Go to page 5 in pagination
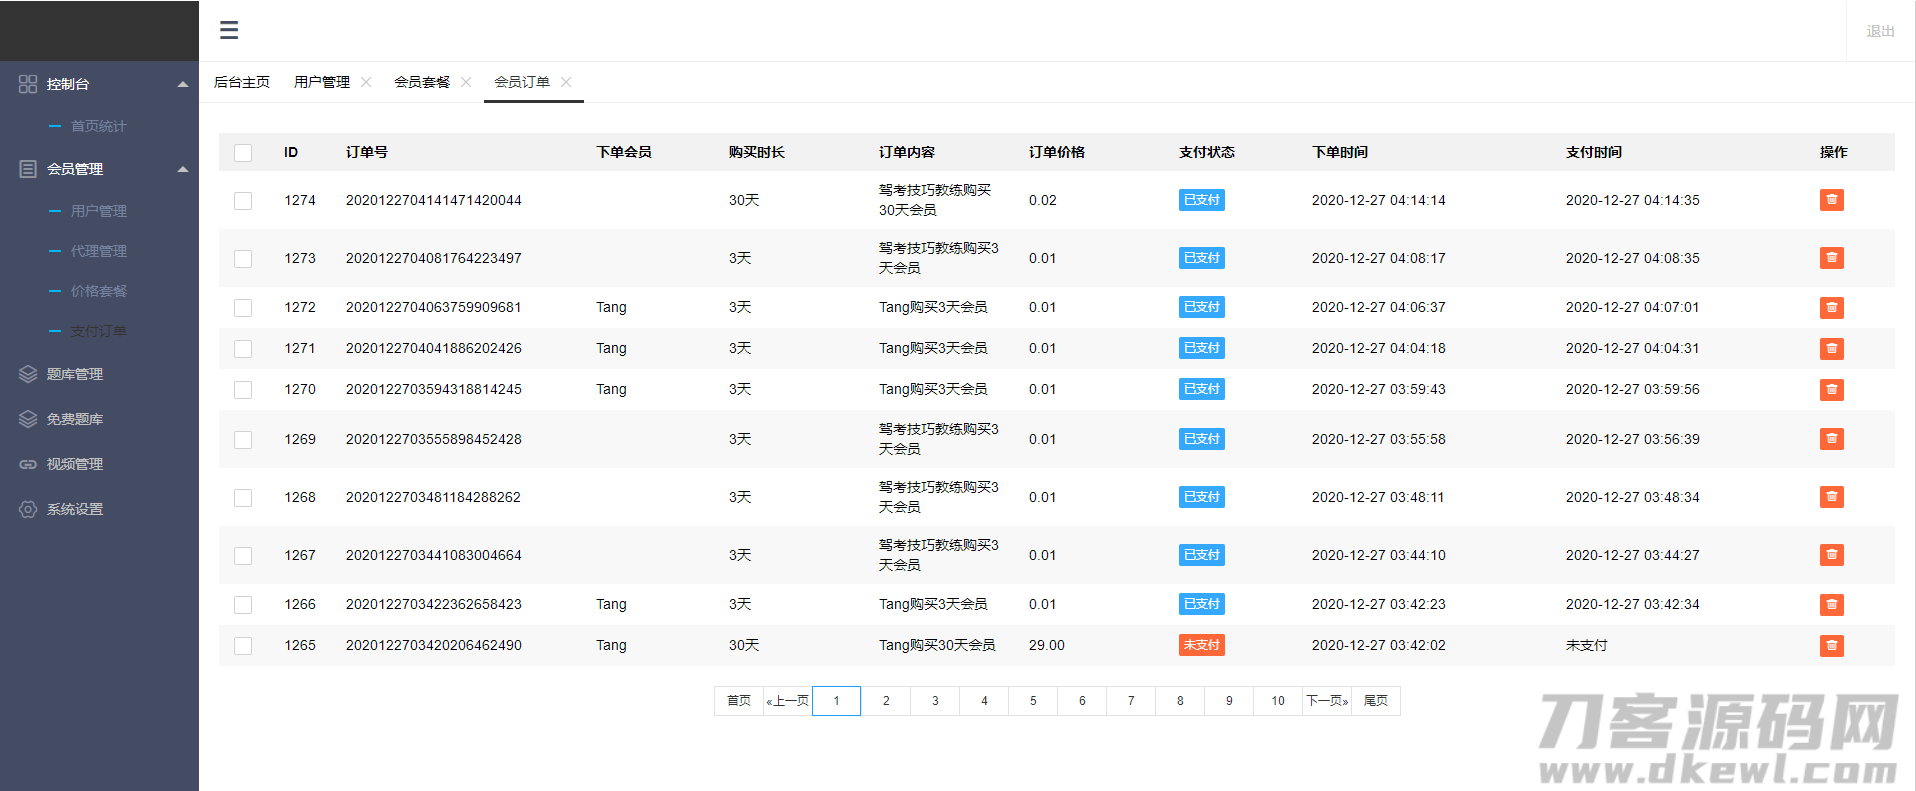The image size is (1916, 791). 1033,701
